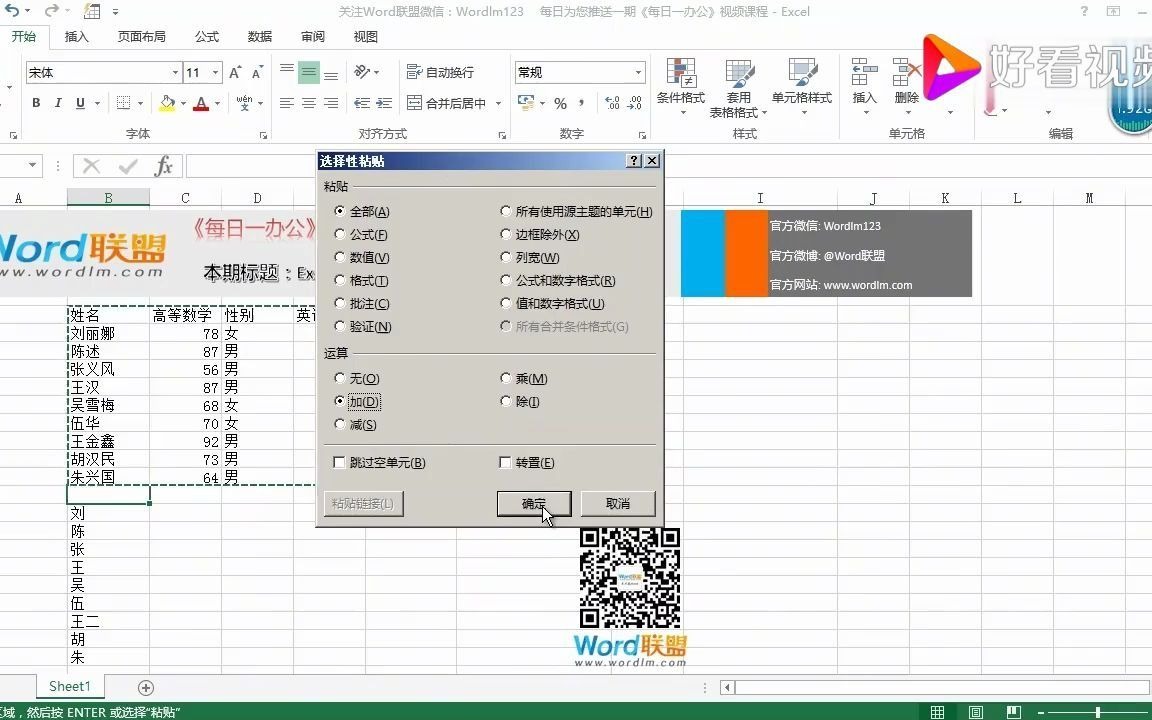
Task: Click the 取消 button in the dialog
Action: (617, 504)
